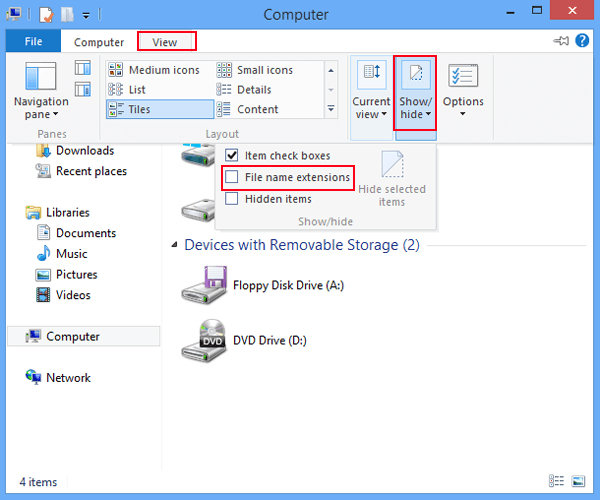The height and width of the screenshot is (500, 600).
Task: Select the Content layout
Action: tap(247, 109)
